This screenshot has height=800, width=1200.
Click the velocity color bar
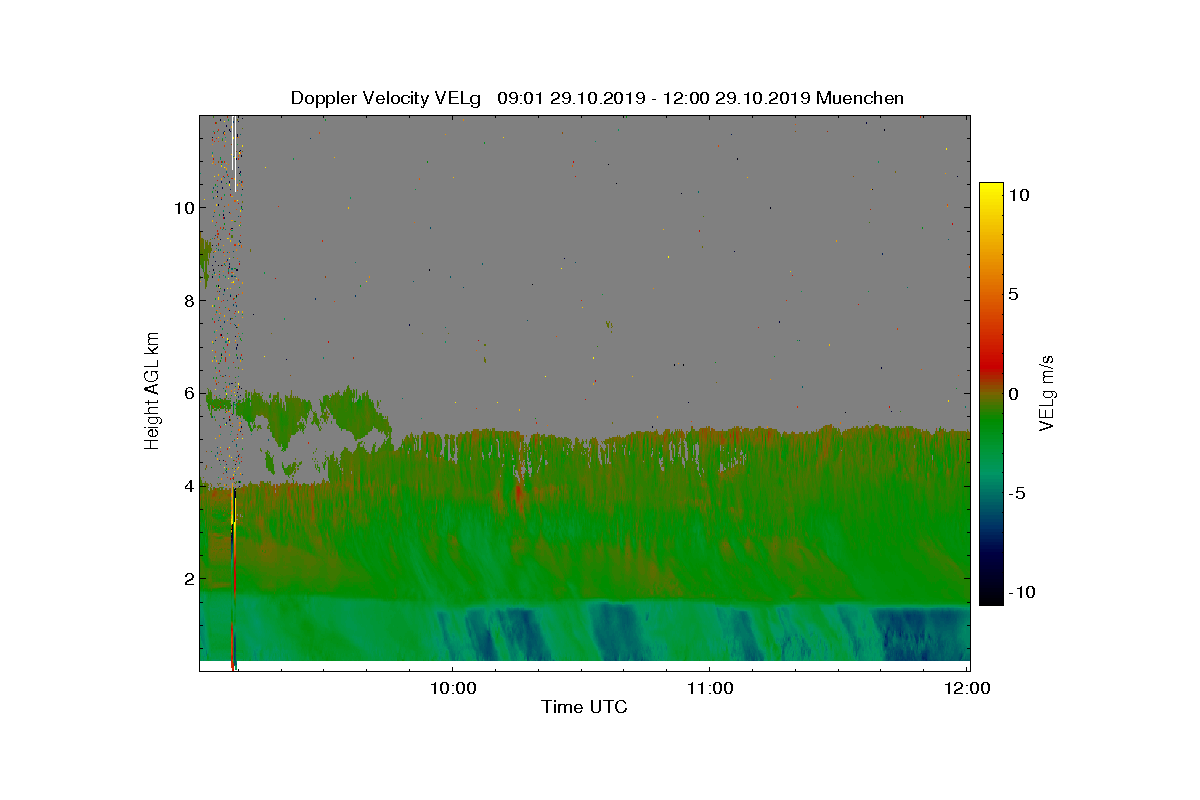click(990, 394)
